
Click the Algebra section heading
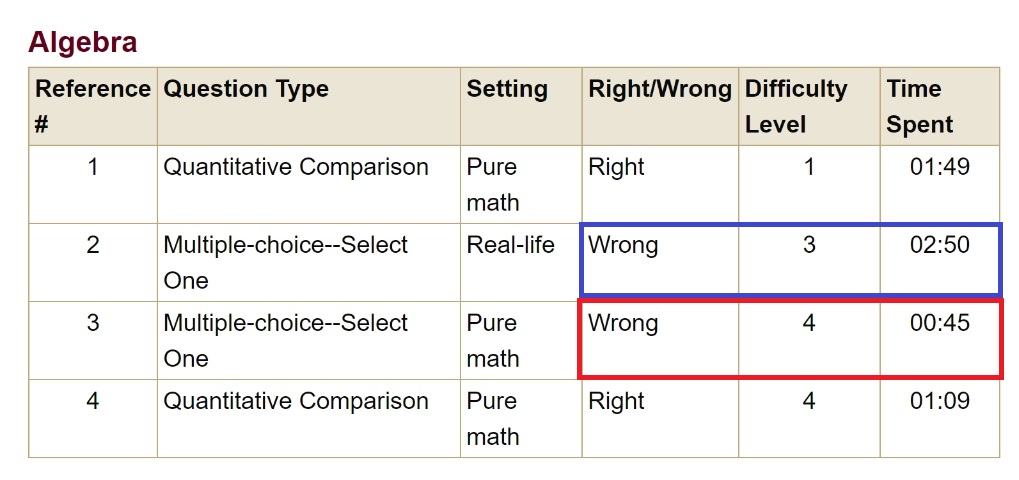click(x=82, y=42)
